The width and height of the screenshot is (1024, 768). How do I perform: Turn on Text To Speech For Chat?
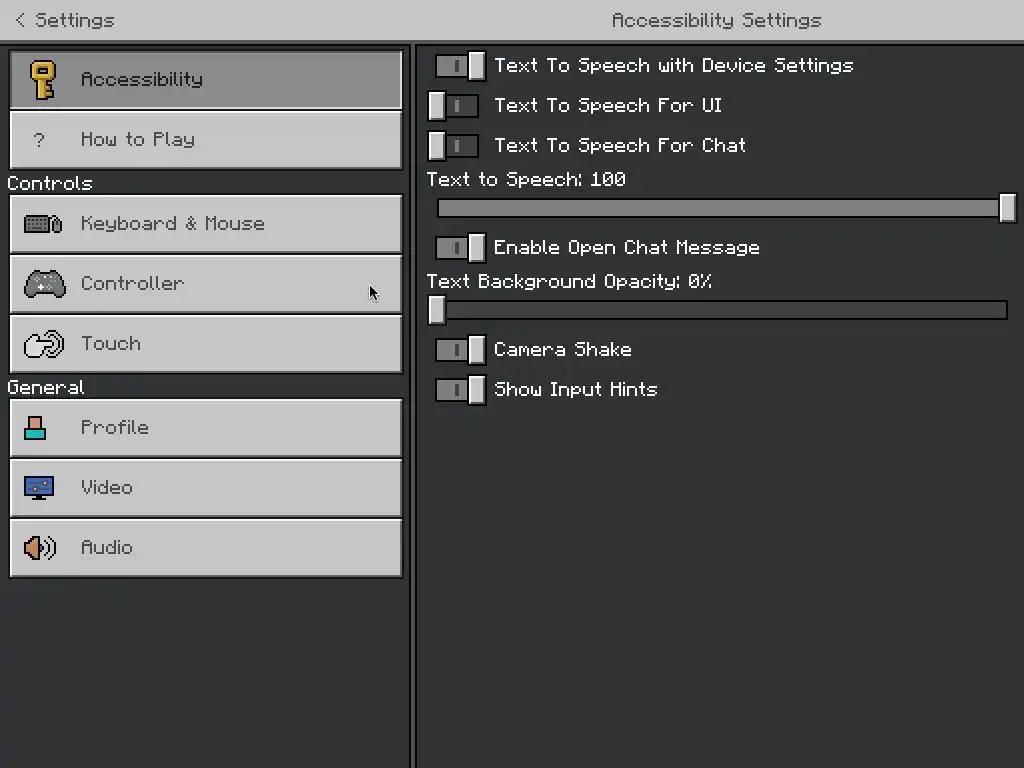coord(453,146)
